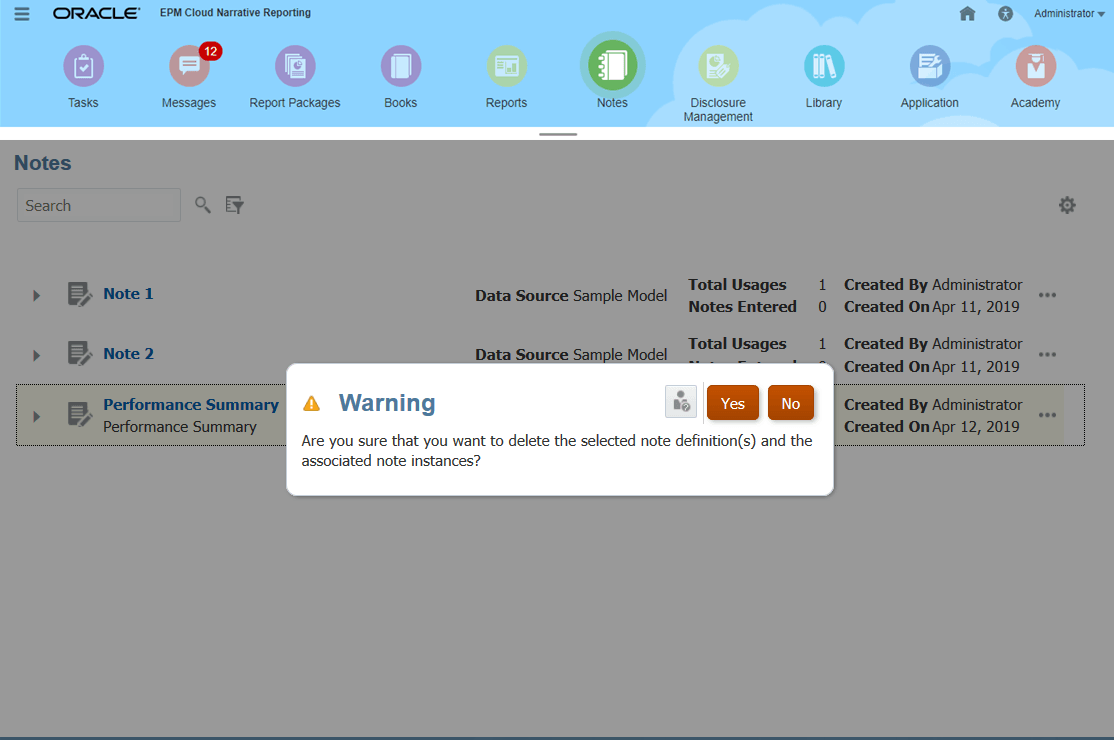The image size is (1114, 740).
Task: Click the Performance Summary note icon
Action: tap(80, 415)
